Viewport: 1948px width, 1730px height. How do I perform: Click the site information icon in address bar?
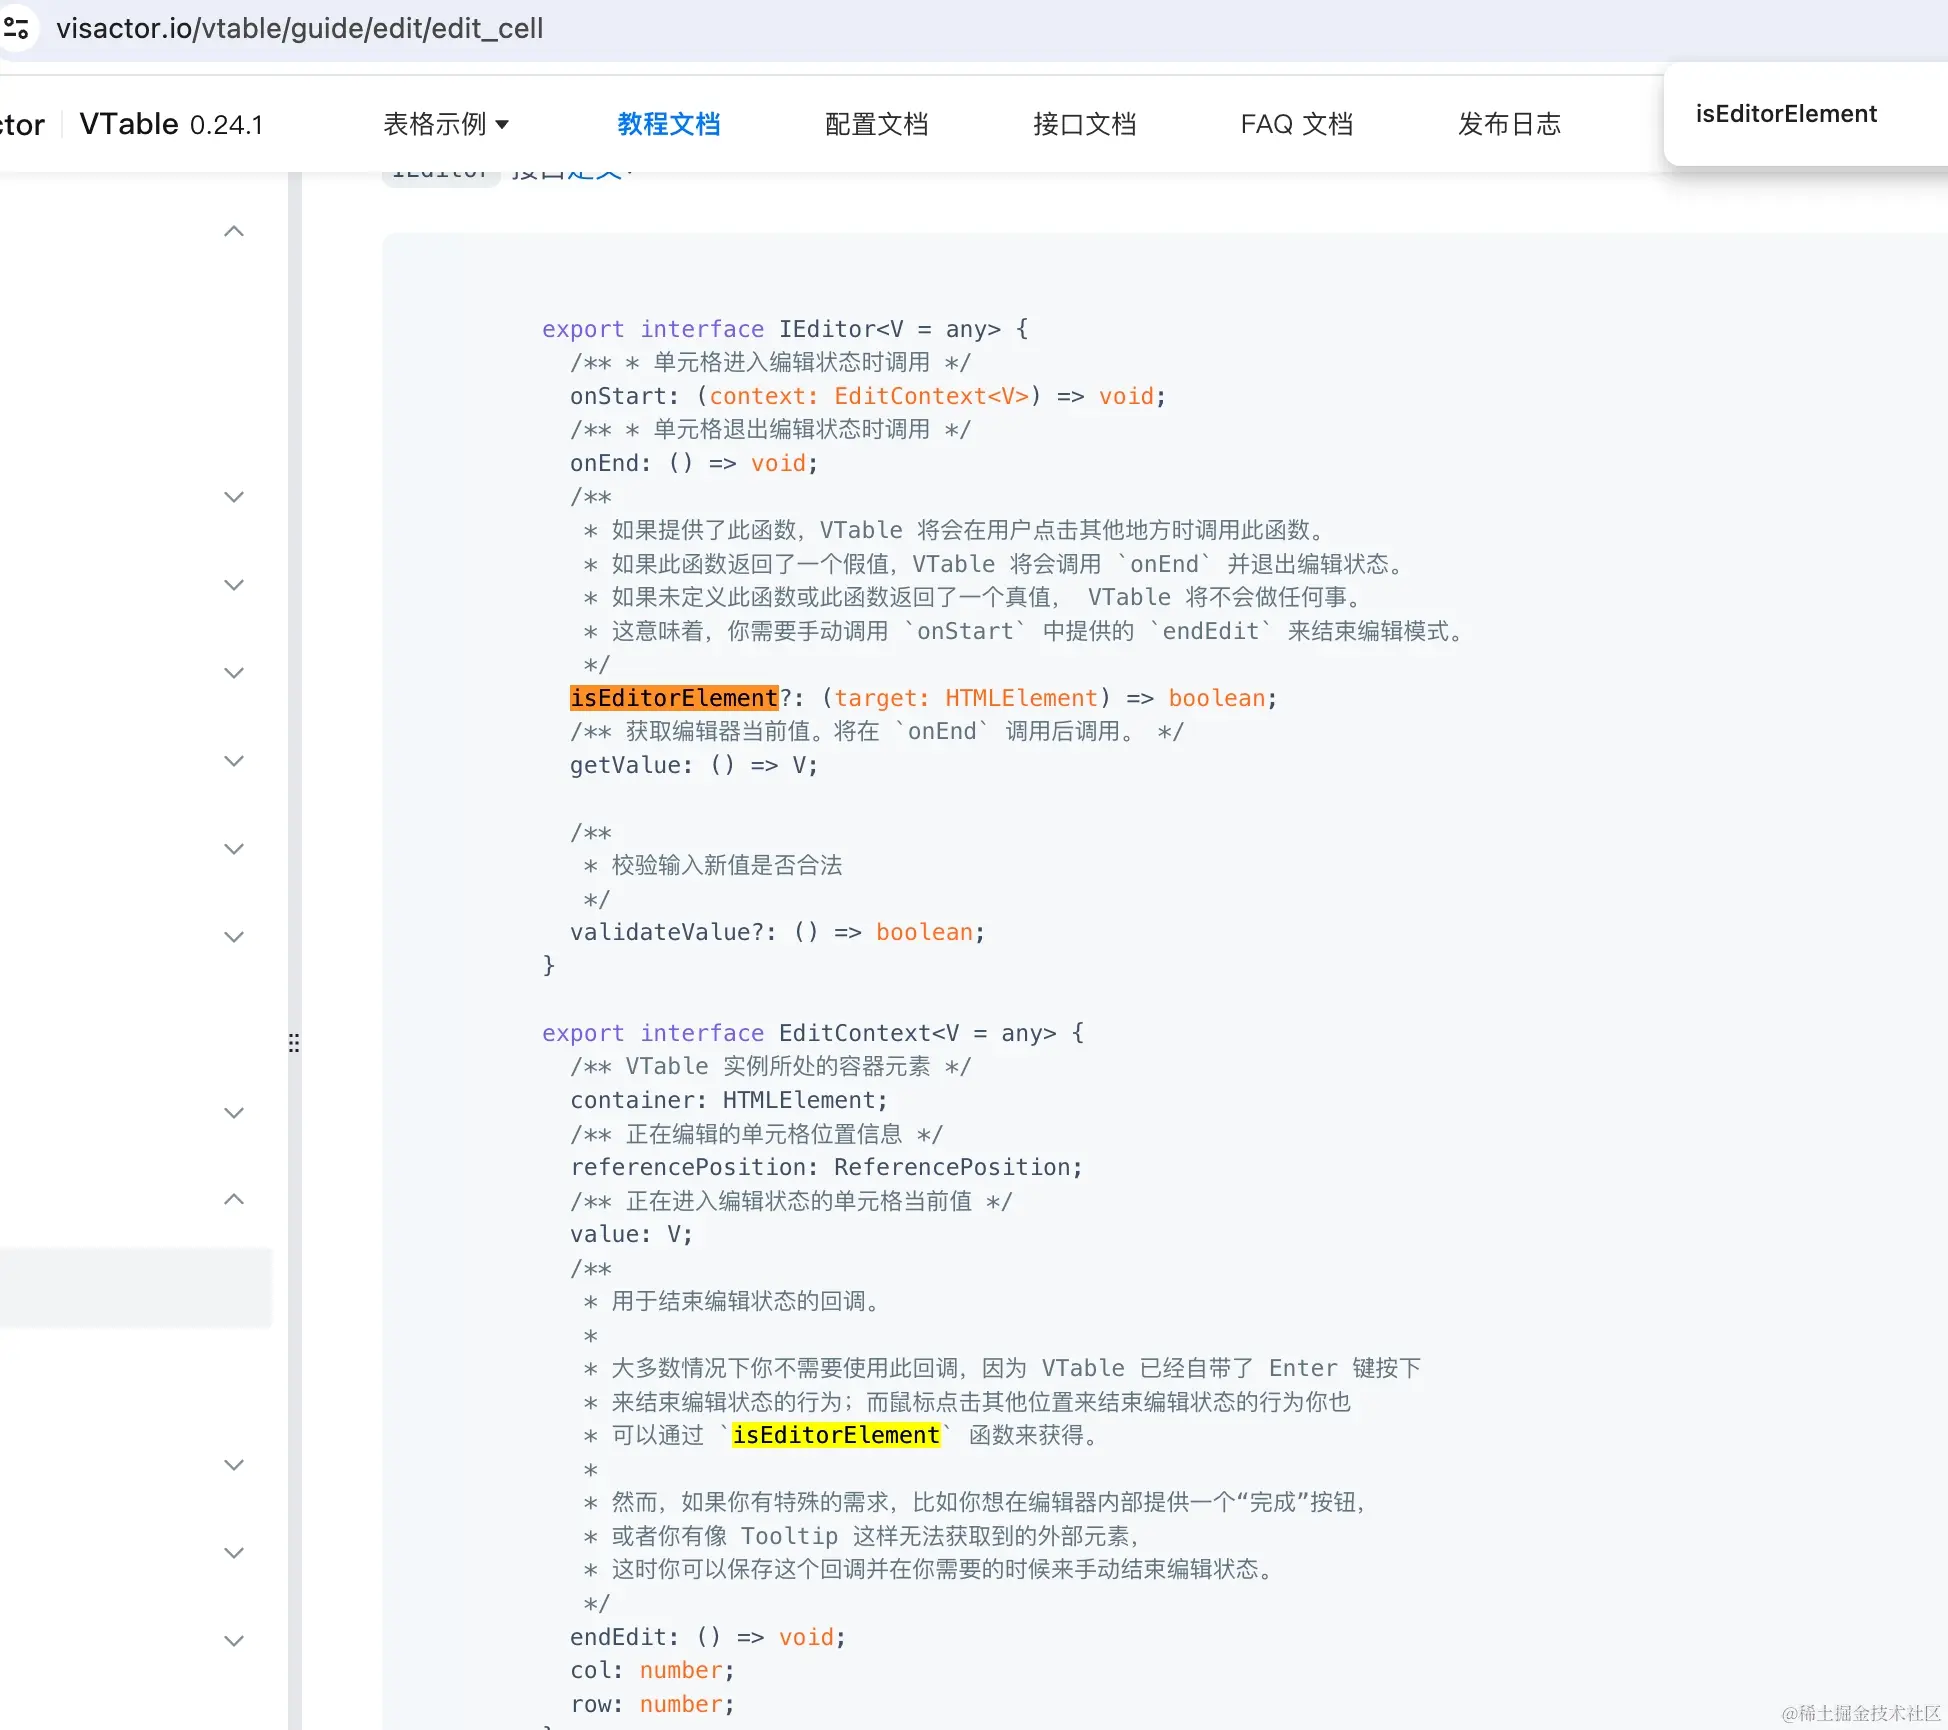point(16,28)
